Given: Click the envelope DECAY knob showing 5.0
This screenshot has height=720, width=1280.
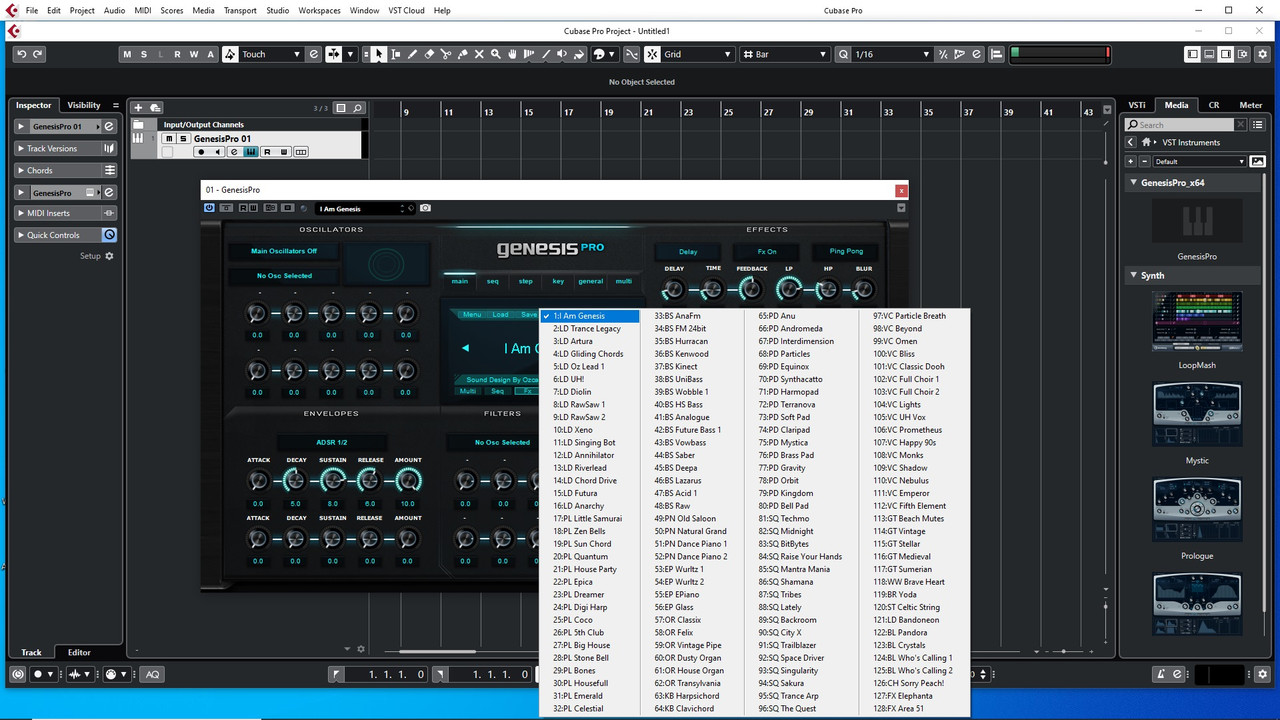Looking at the screenshot, I should [295, 481].
